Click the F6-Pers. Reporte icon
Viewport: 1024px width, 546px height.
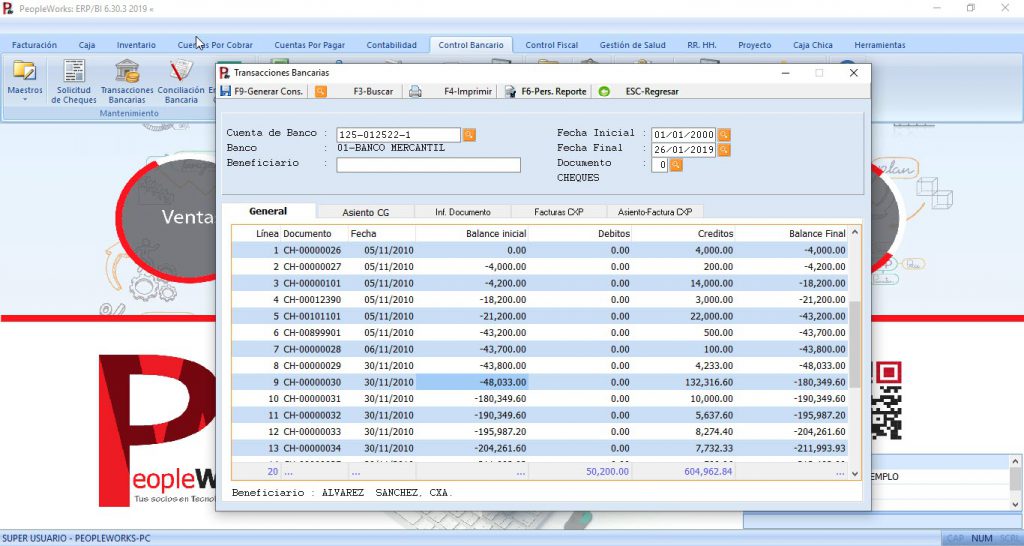click(x=510, y=91)
